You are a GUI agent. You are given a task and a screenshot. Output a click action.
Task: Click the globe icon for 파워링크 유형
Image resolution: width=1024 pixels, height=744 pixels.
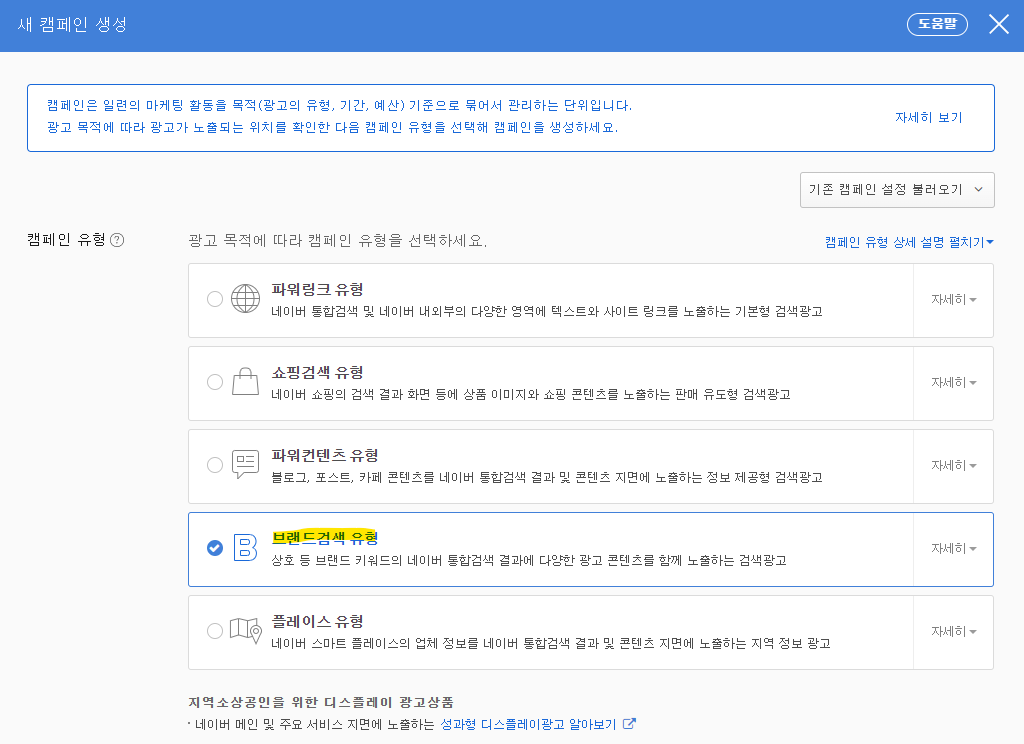246,299
